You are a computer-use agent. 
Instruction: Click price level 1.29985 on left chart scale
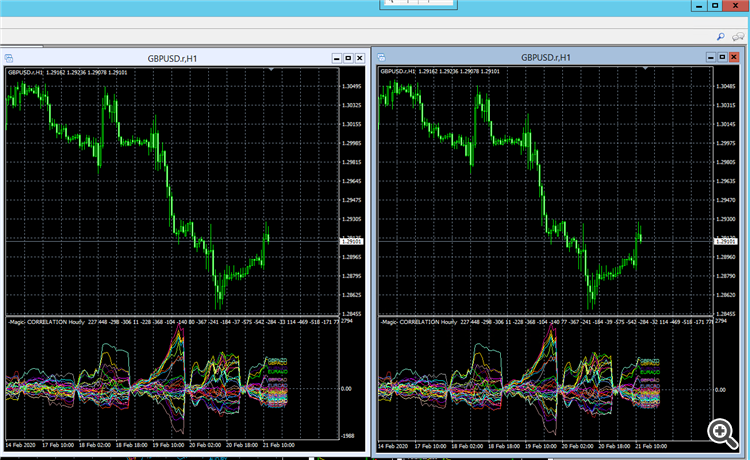(x=352, y=143)
